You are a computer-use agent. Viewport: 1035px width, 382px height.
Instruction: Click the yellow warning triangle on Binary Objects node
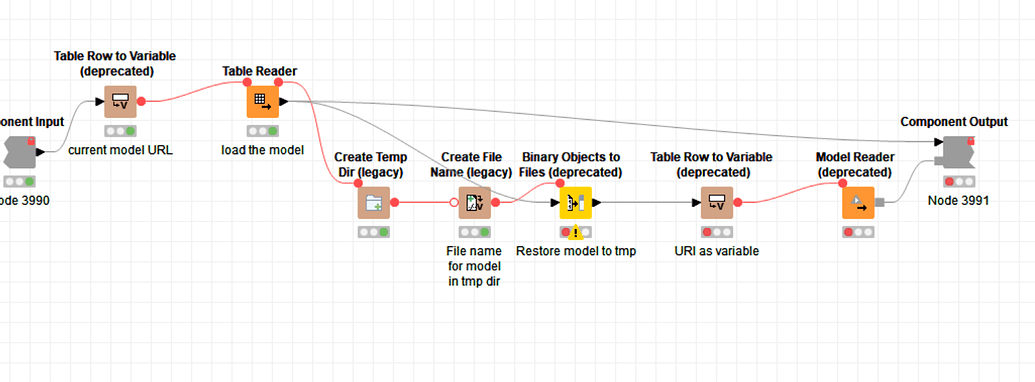pos(576,232)
